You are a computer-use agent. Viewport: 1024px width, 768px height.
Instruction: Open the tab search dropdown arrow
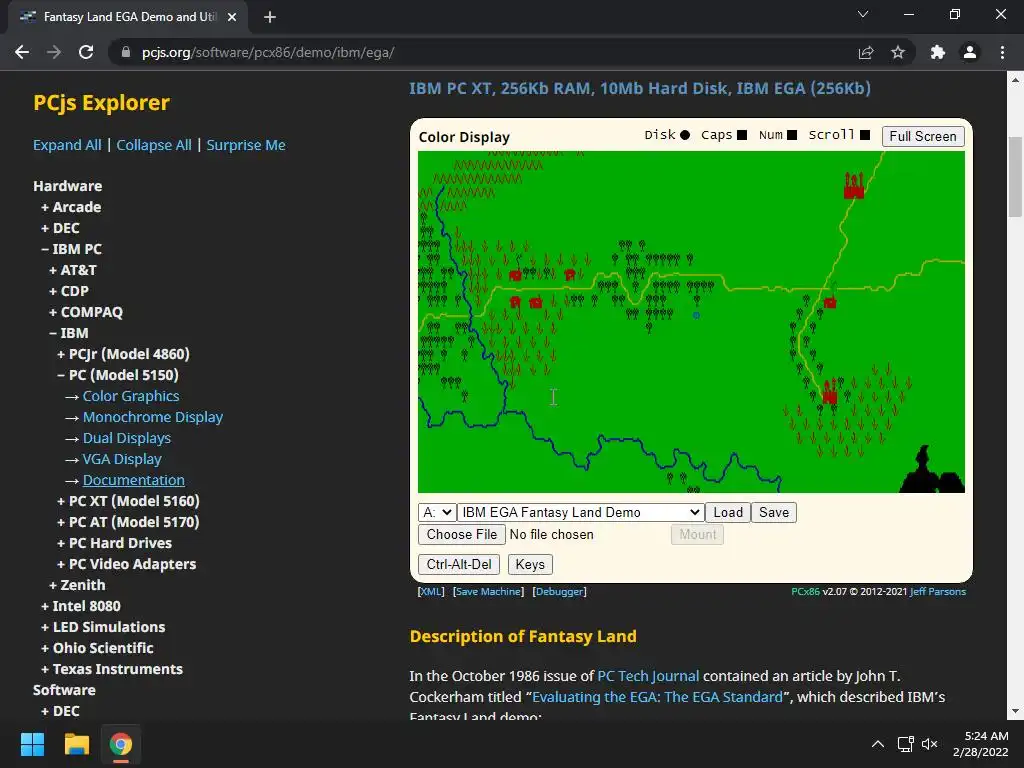coord(863,14)
